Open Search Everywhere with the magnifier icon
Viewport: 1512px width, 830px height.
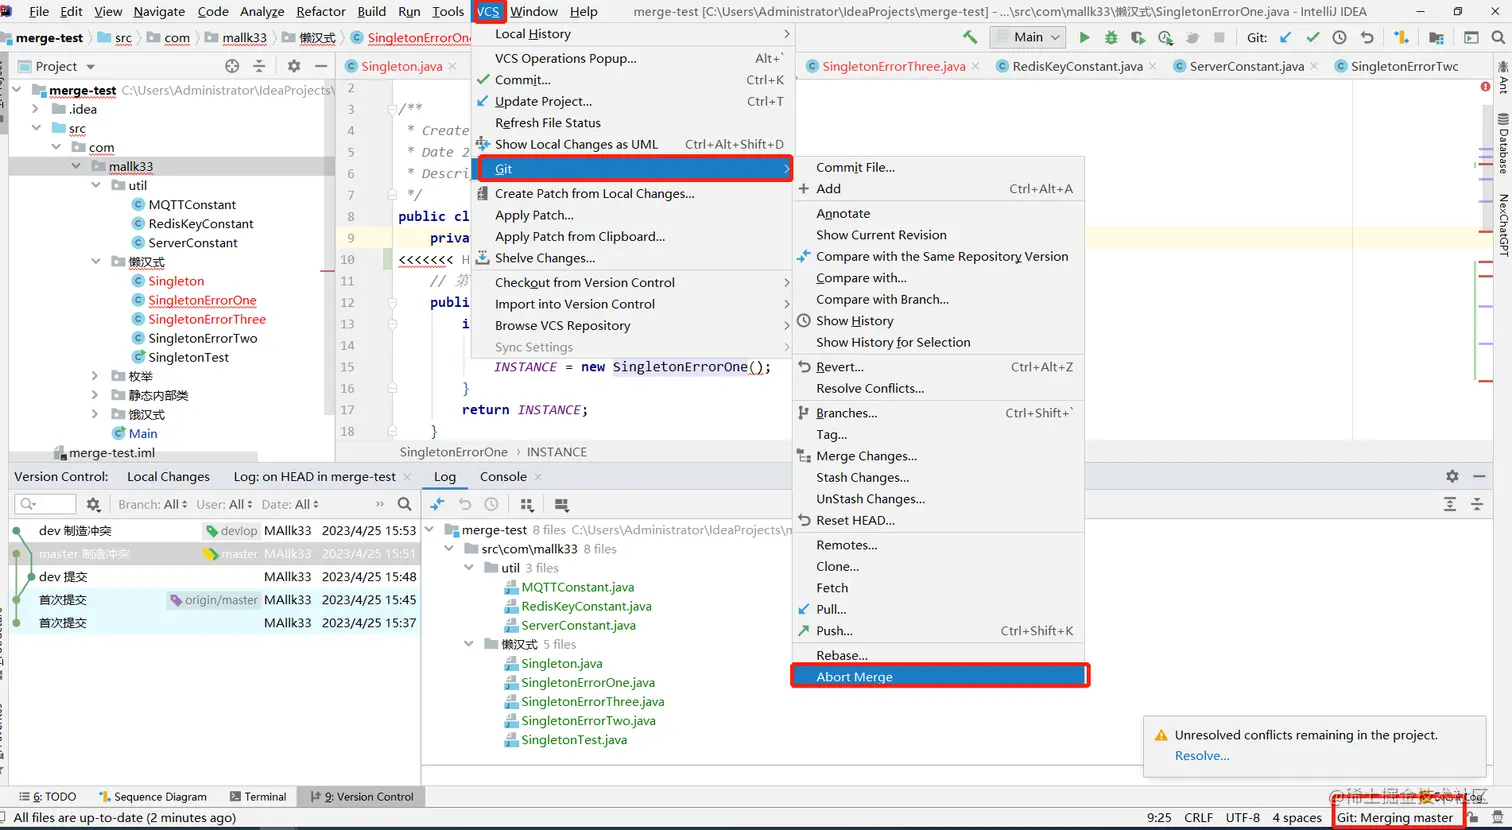1496,36
